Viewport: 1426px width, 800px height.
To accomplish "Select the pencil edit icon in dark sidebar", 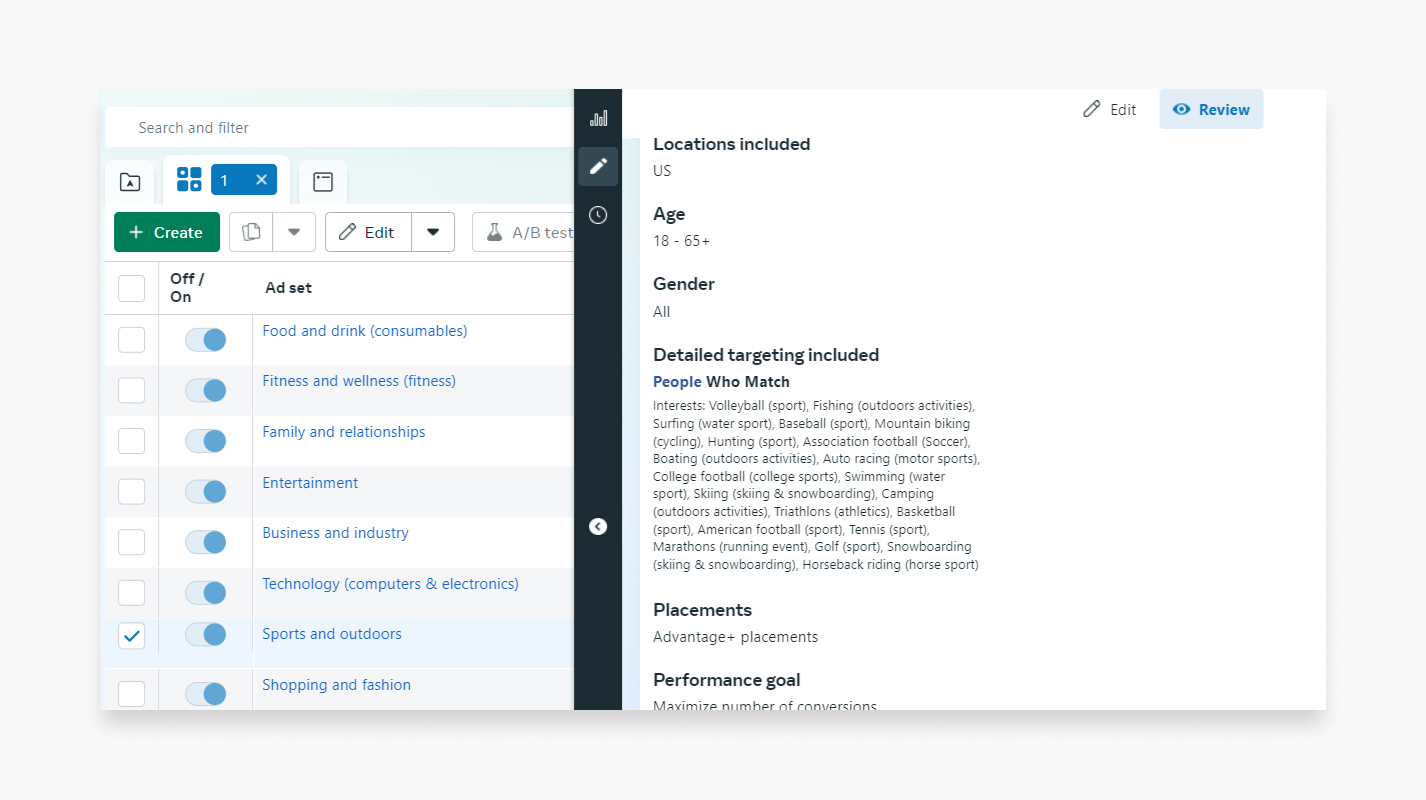I will point(598,166).
